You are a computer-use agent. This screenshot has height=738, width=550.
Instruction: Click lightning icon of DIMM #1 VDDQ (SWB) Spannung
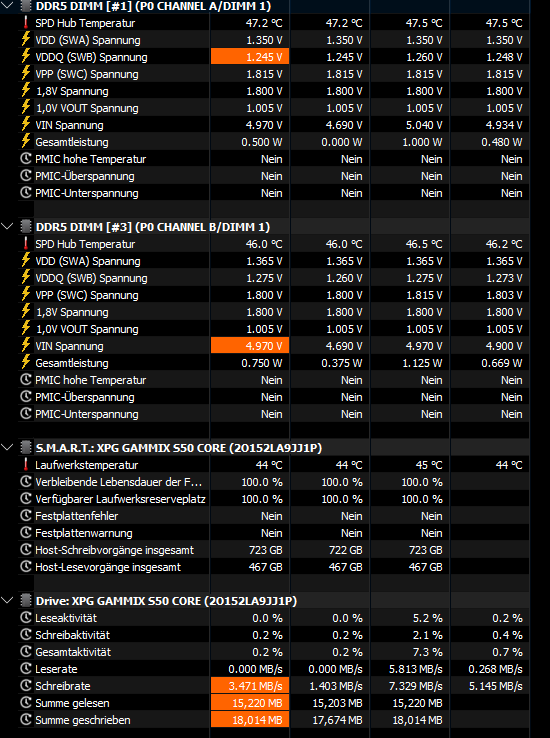pyautogui.click(x=26, y=56)
